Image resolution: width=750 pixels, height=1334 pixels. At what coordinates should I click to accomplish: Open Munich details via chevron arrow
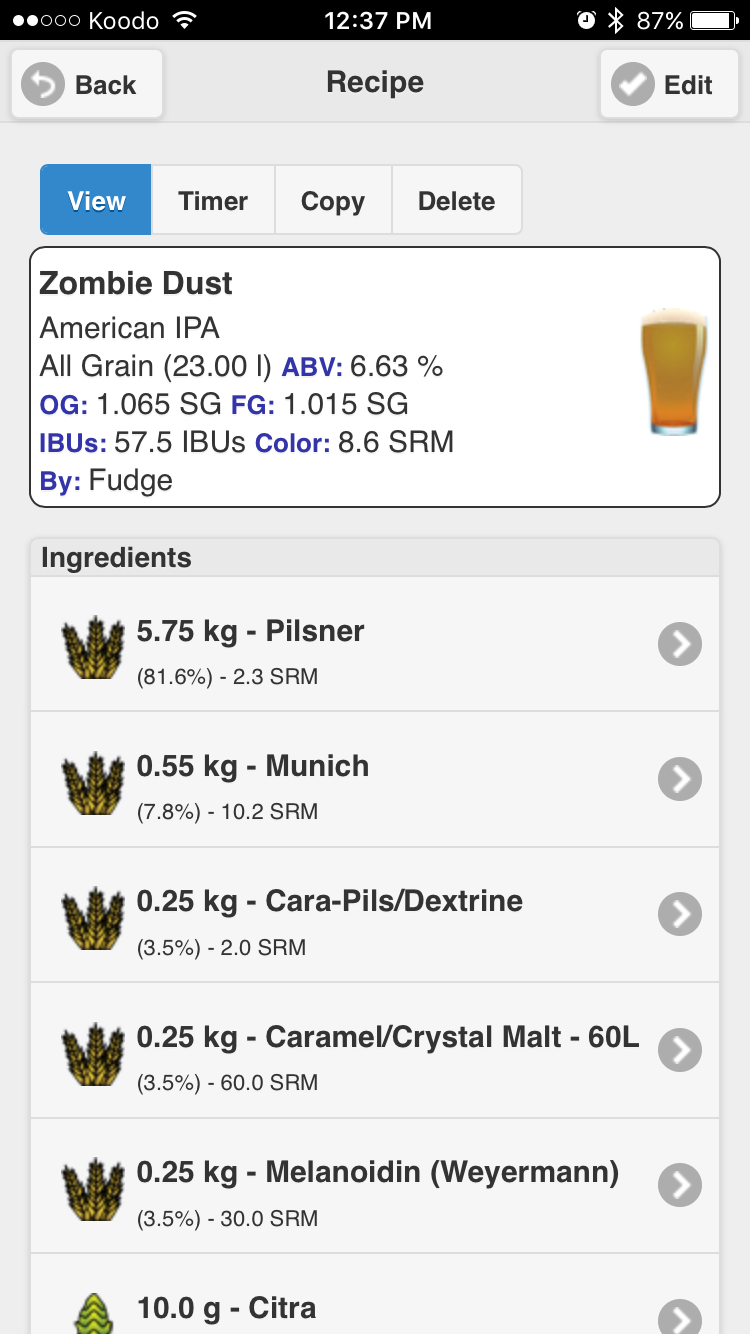[680, 780]
